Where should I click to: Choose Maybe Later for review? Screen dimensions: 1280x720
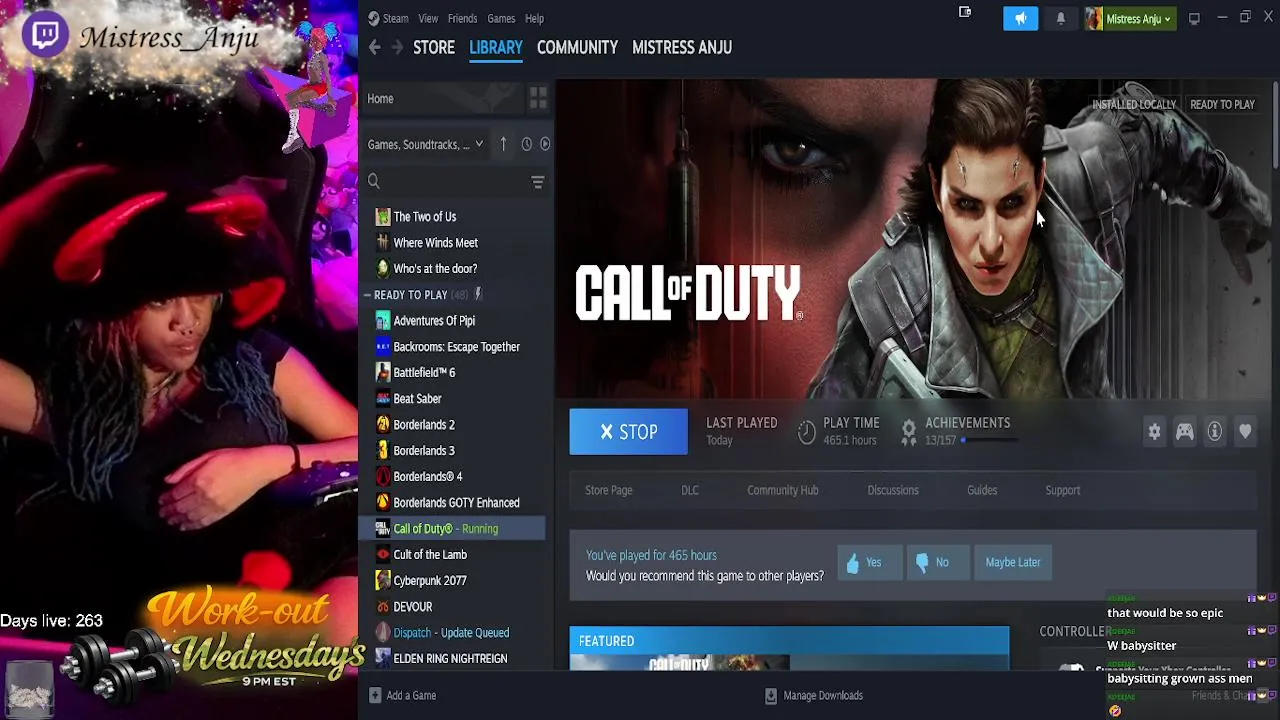click(x=1013, y=562)
